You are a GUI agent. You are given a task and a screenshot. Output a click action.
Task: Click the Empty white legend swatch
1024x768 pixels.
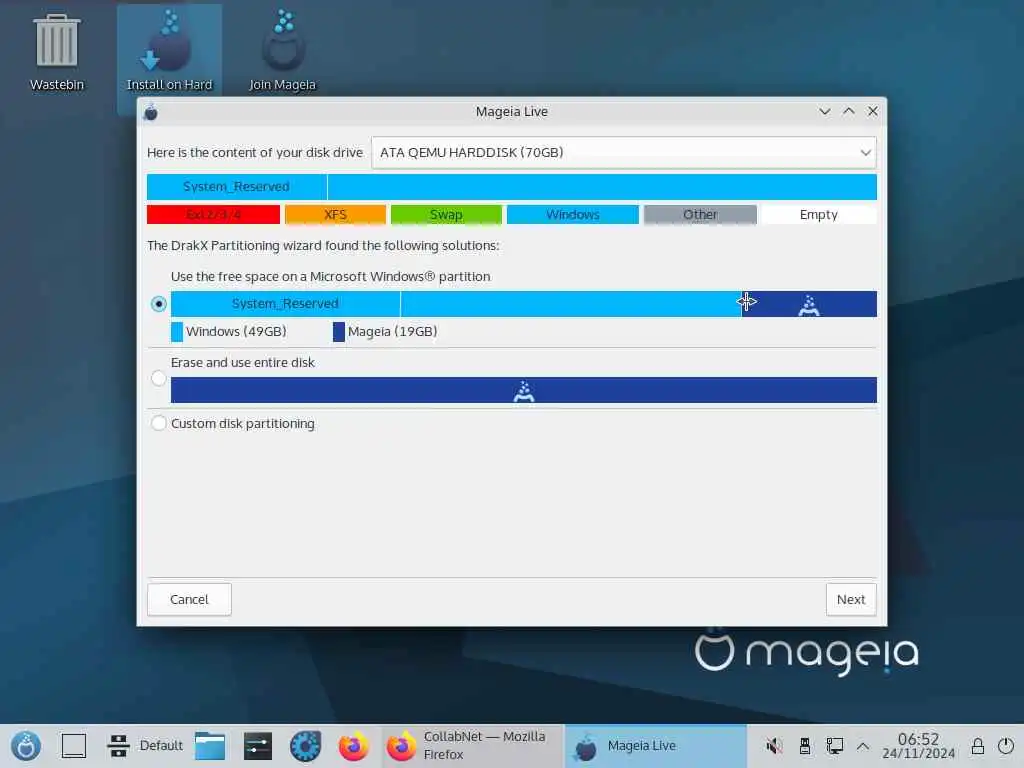(819, 214)
